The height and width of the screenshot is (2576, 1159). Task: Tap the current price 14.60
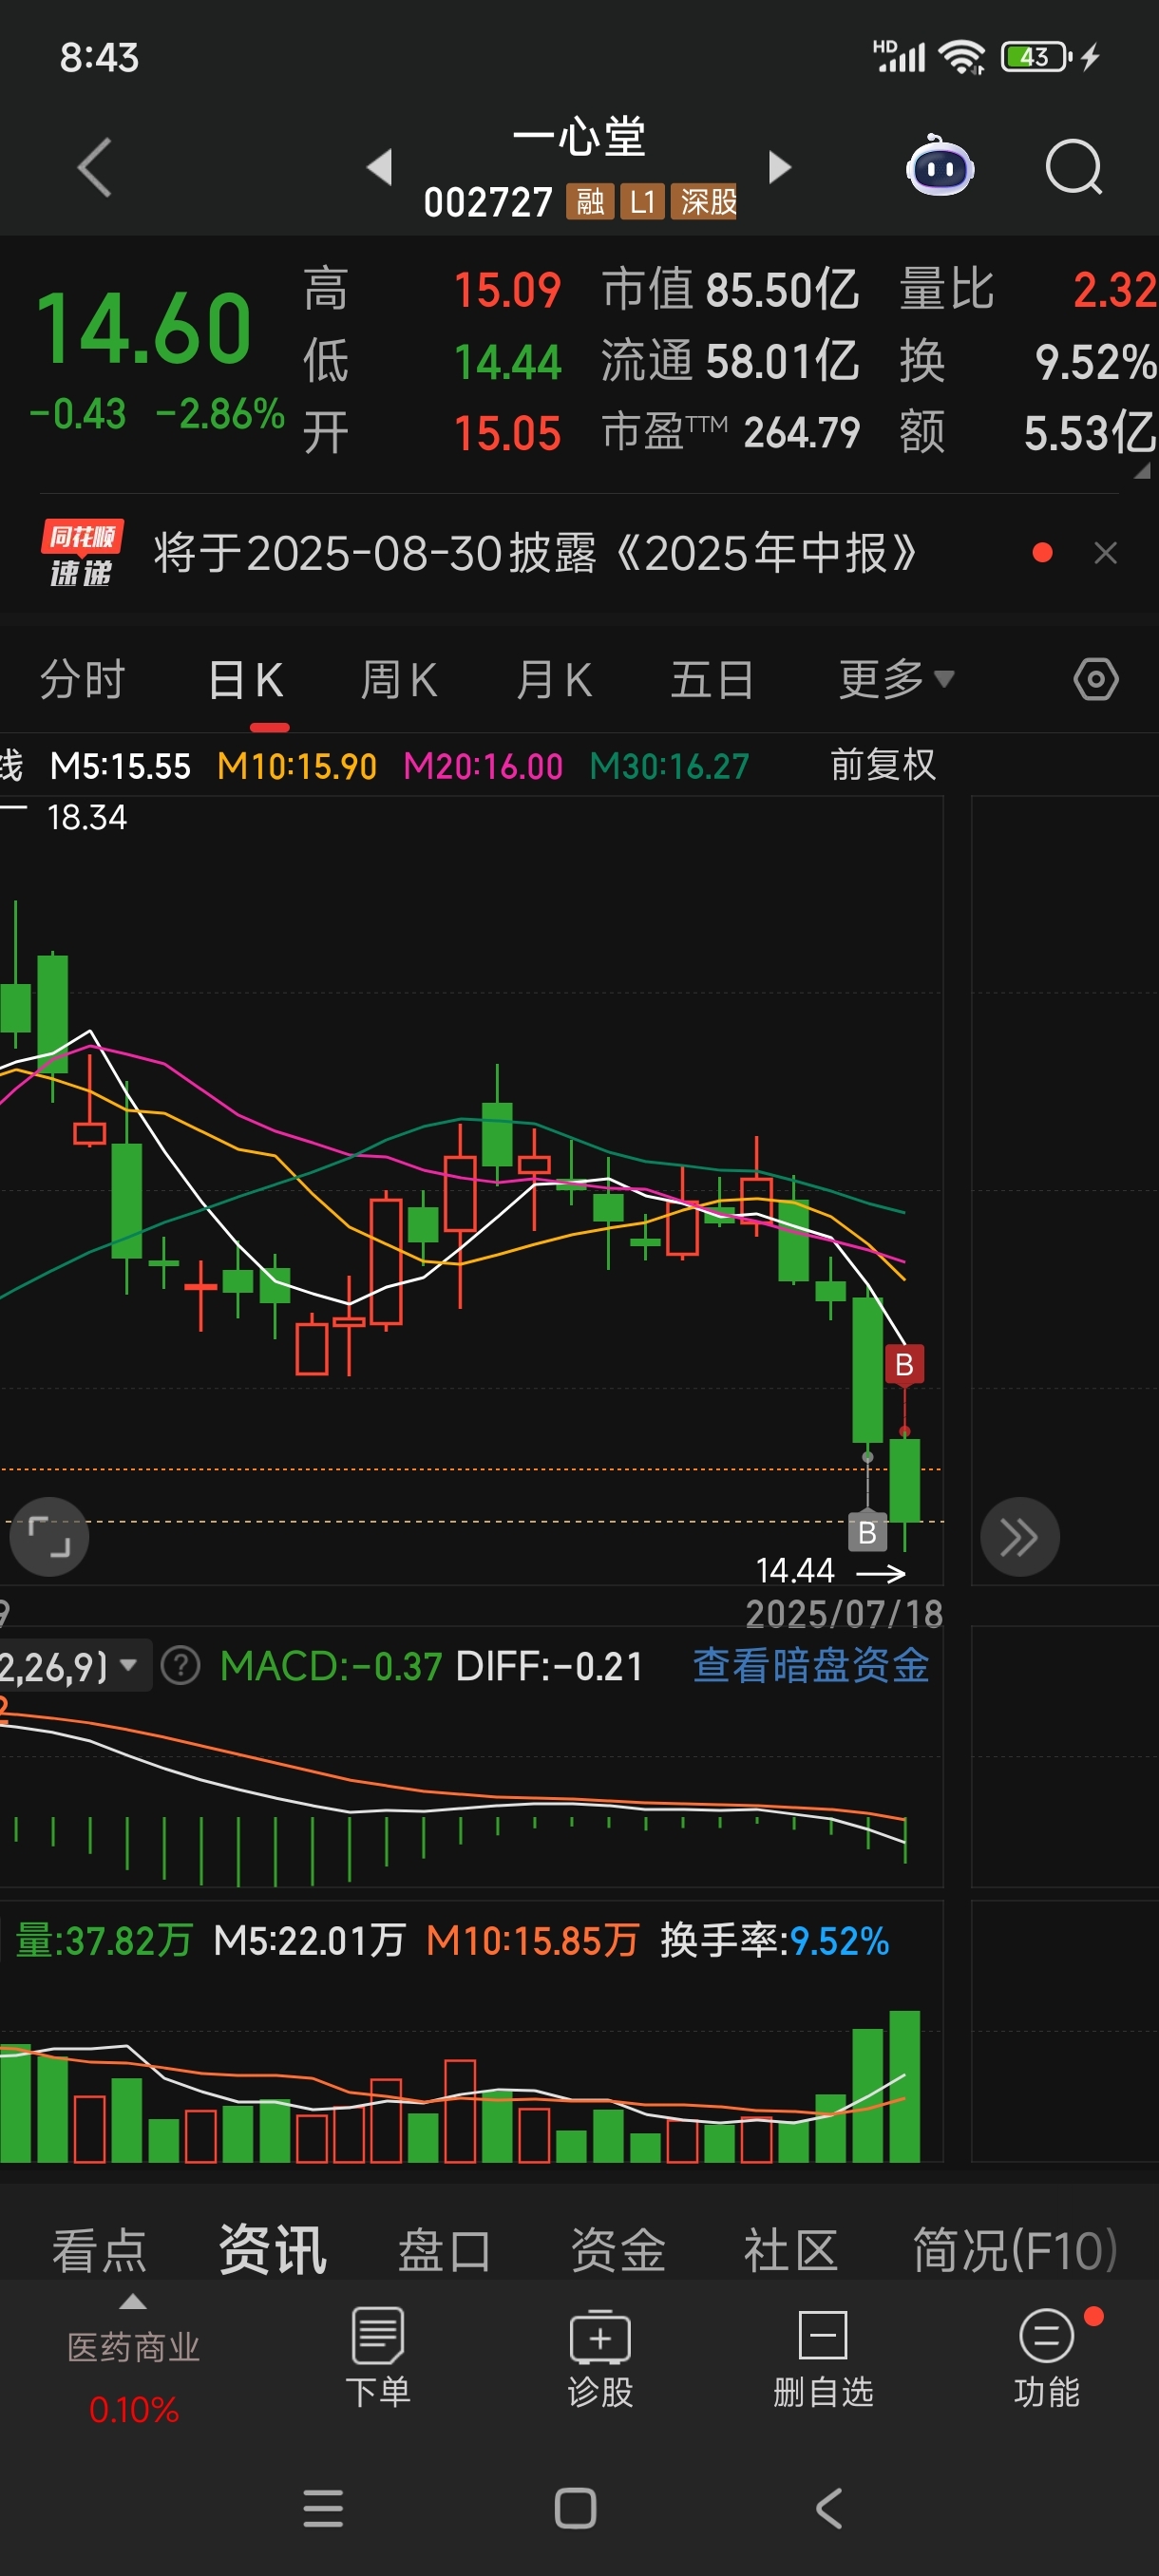[143, 328]
